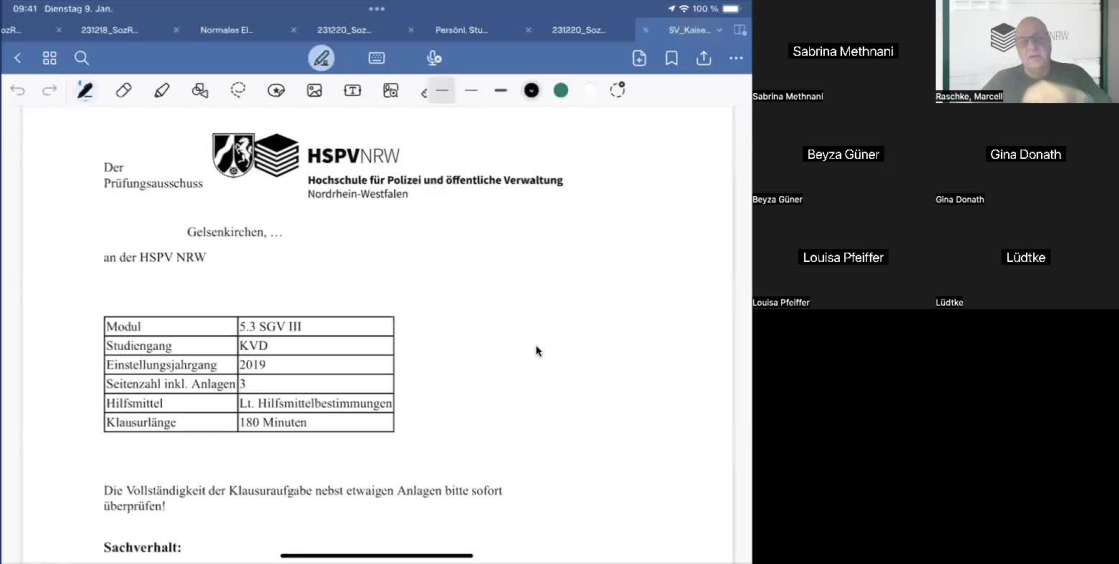Choose the thinnest stroke width

[442, 91]
